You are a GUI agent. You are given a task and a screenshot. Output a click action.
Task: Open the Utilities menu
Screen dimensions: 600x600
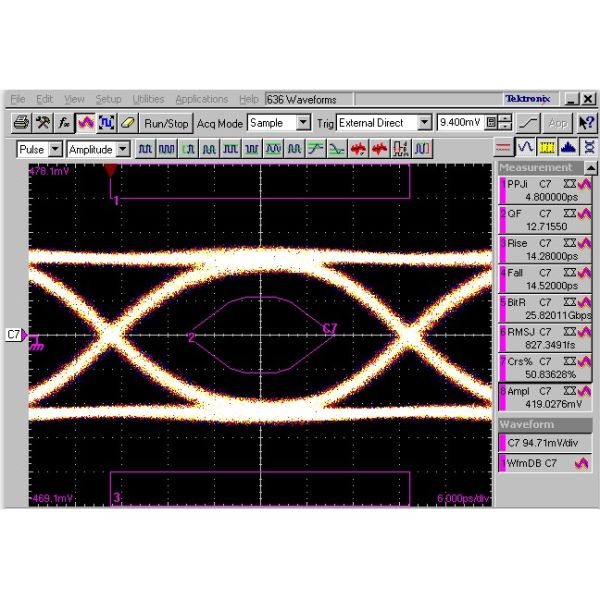click(x=148, y=99)
